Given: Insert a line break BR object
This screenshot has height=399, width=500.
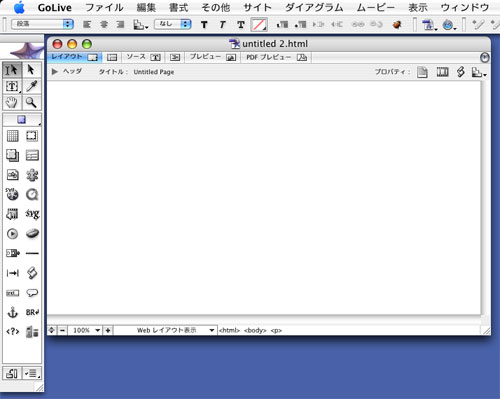Looking at the screenshot, I should [32, 313].
